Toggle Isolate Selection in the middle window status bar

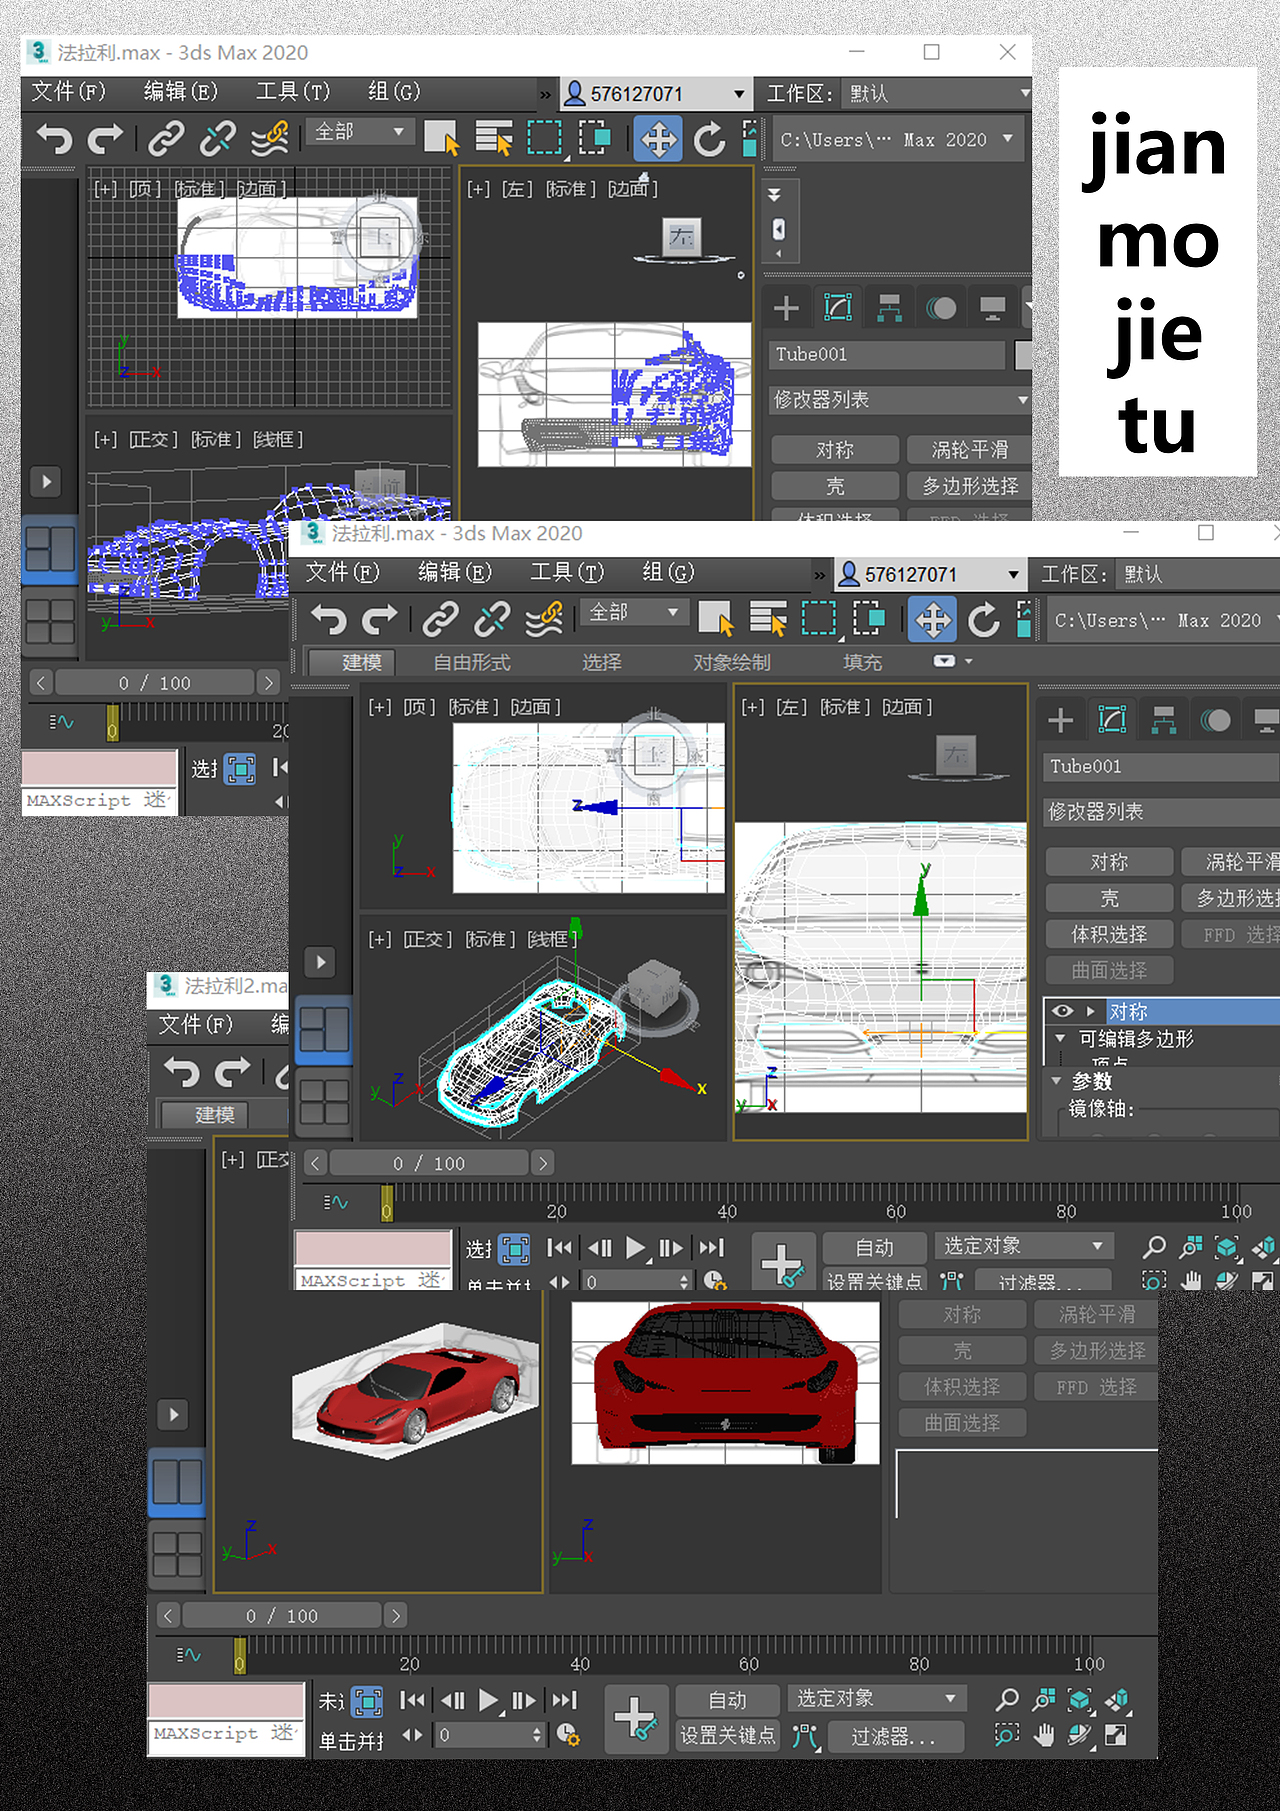(515, 1248)
